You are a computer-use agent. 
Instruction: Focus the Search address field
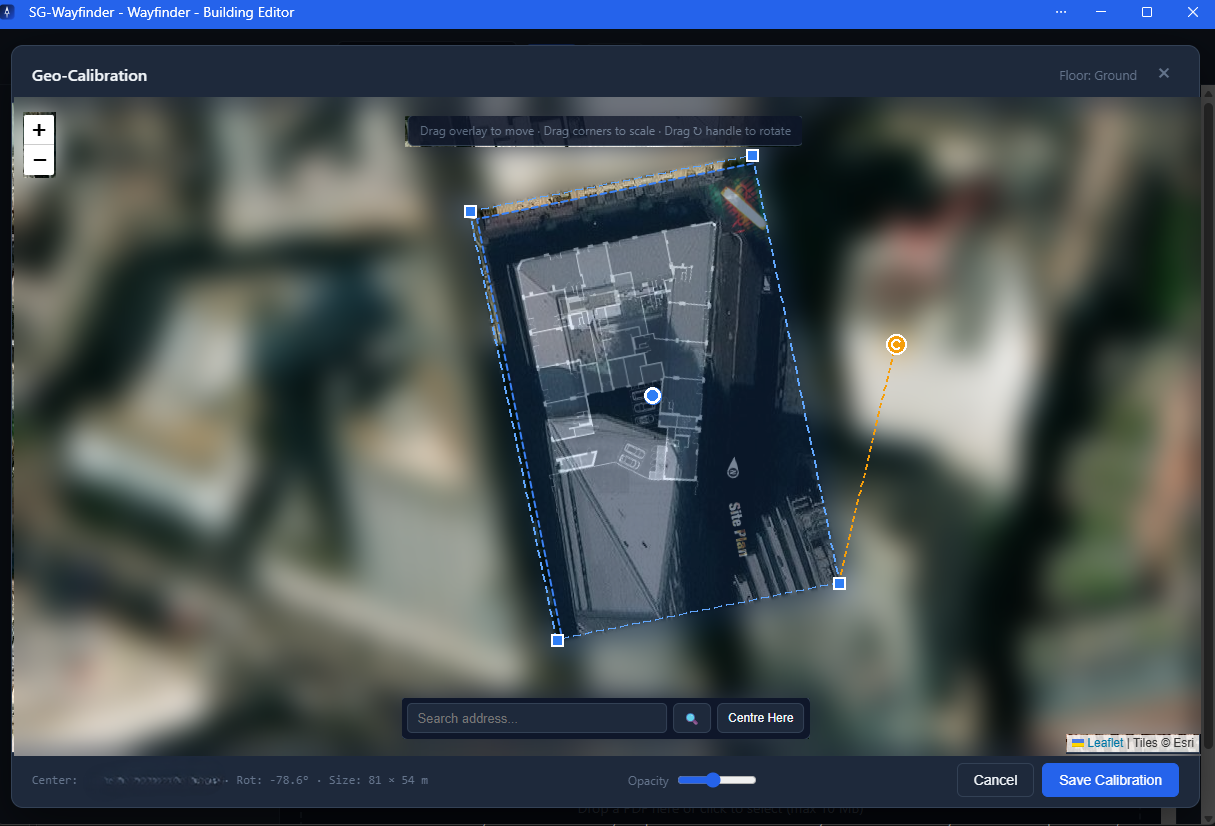coord(537,718)
